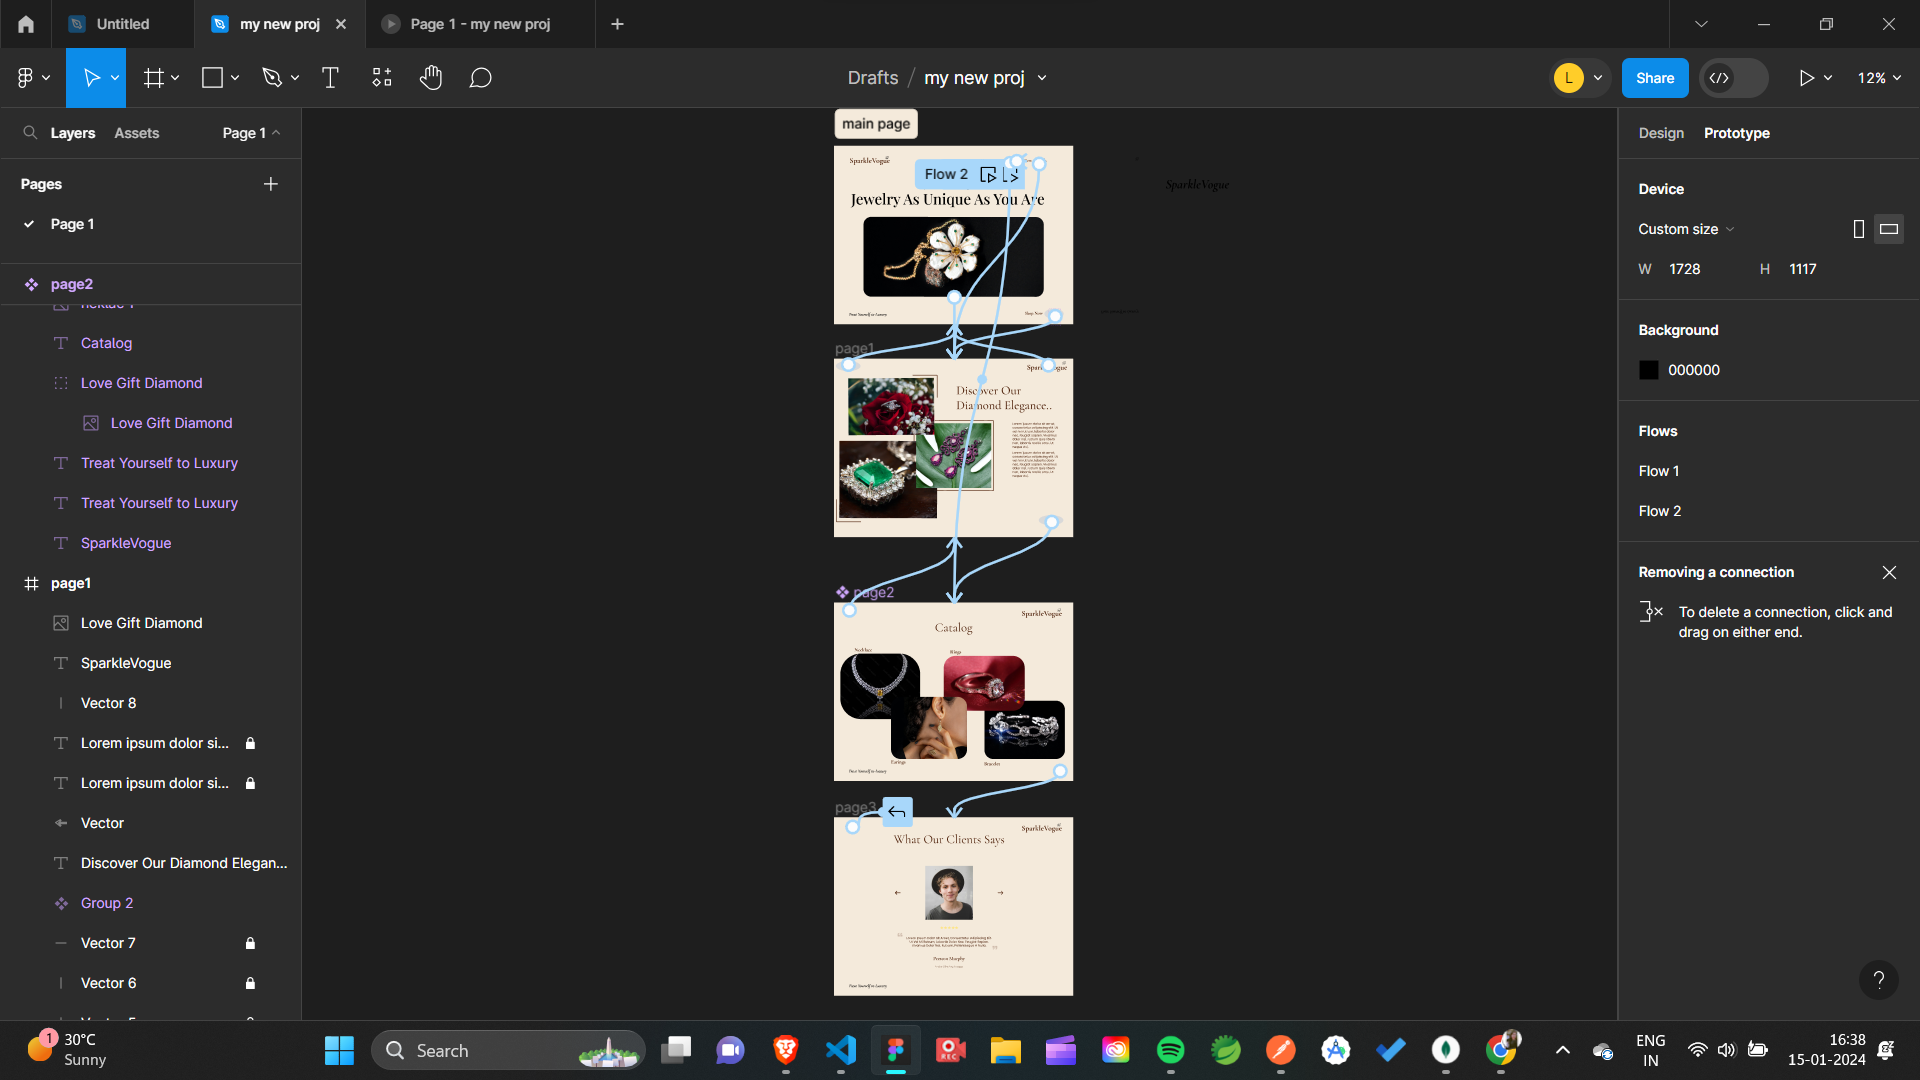Open a new tab with plus icon
Image resolution: width=1920 pixels, height=1080 pixels.
click(617, 24)
